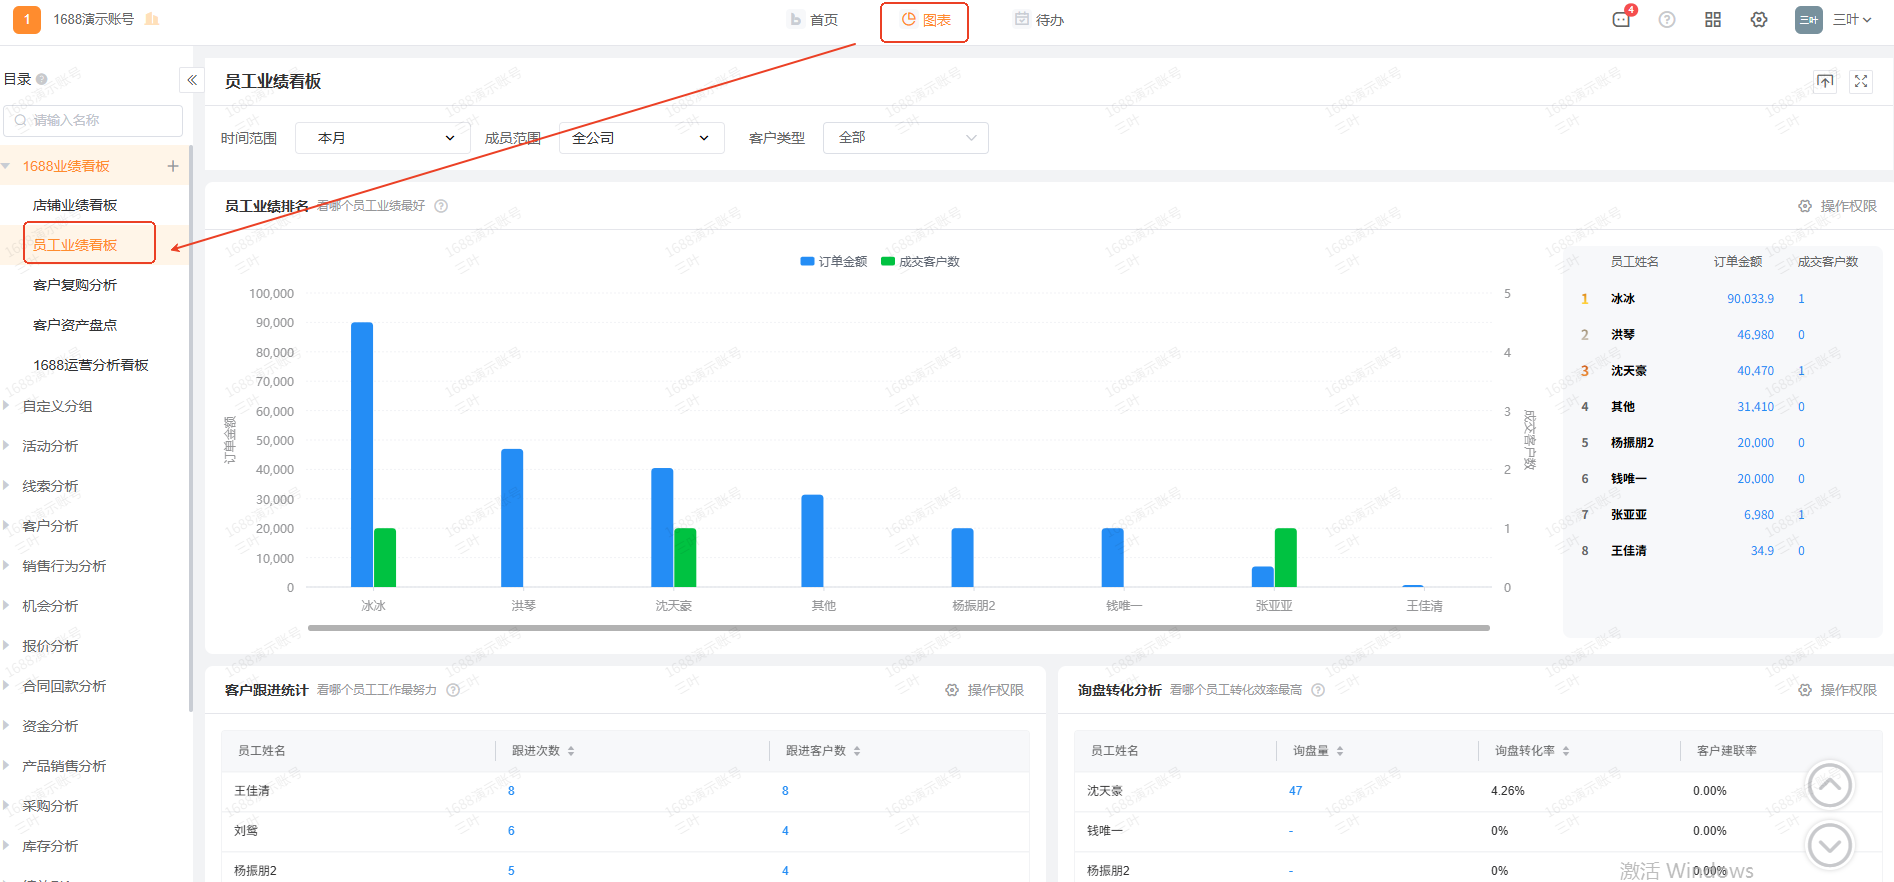This screenshot has height=882, width=1894.
Task: Sort by the 跟进客户数 column arrows
Action: pyautogui.click(x=857, y=751)
